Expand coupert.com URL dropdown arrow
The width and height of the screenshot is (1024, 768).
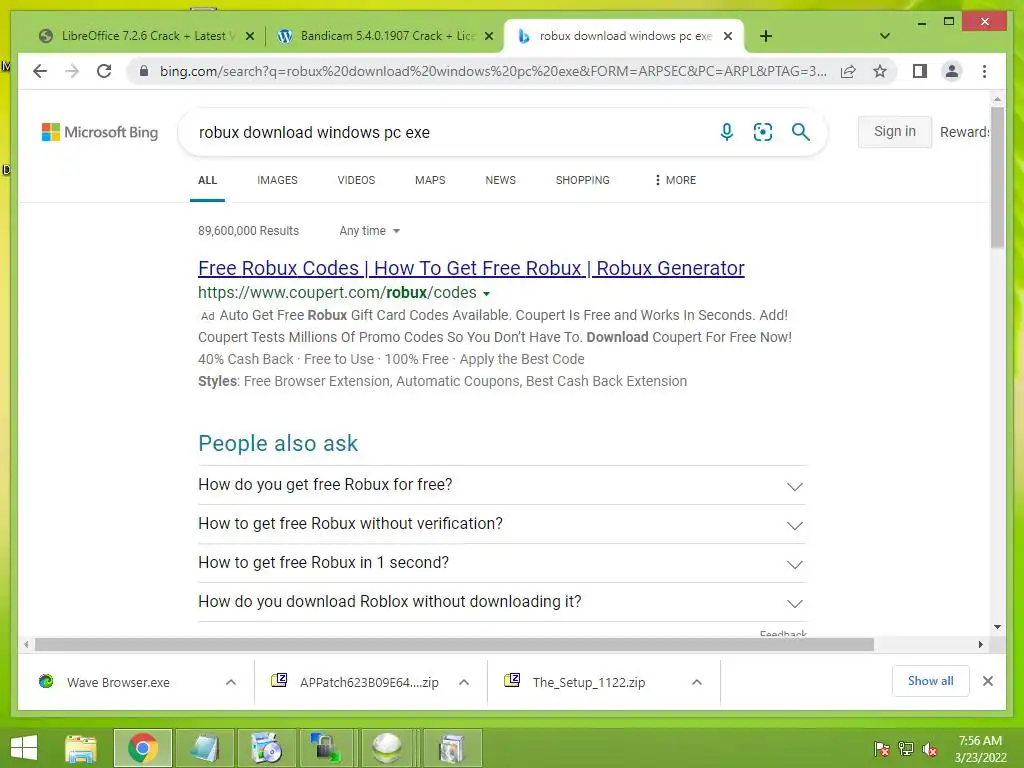[x=486, y=294]
